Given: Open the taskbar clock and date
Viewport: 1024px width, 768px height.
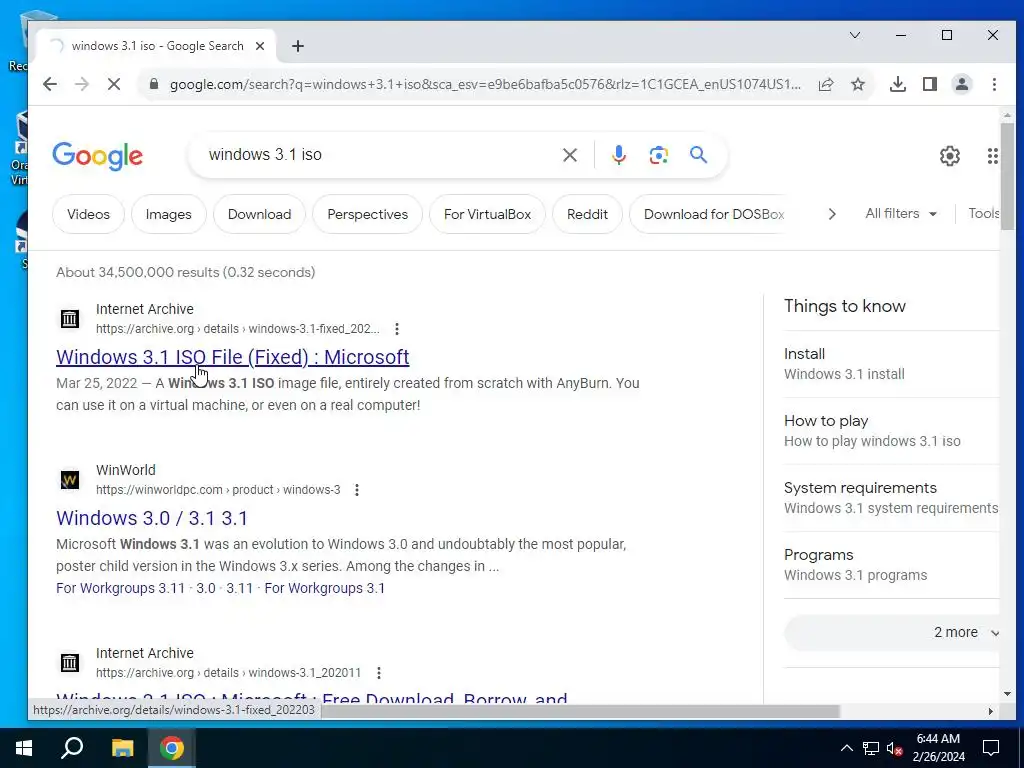Looking at the screenshot, I should [938, 748].
